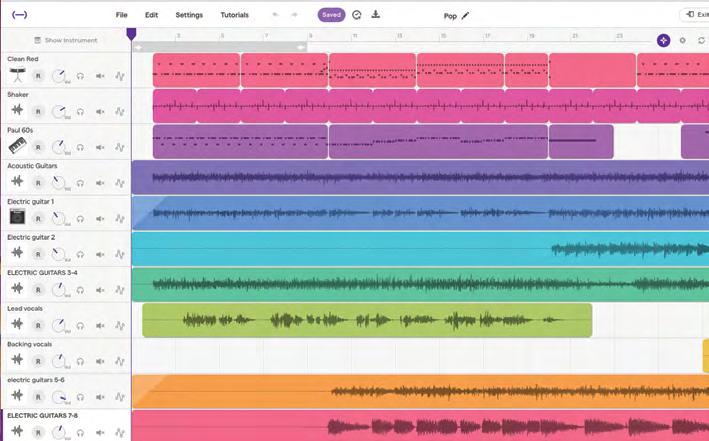Viewport: 709px width, 441px height.
Task: Toggle cycle loop icon at top right
Action: (x=702, y=40)
